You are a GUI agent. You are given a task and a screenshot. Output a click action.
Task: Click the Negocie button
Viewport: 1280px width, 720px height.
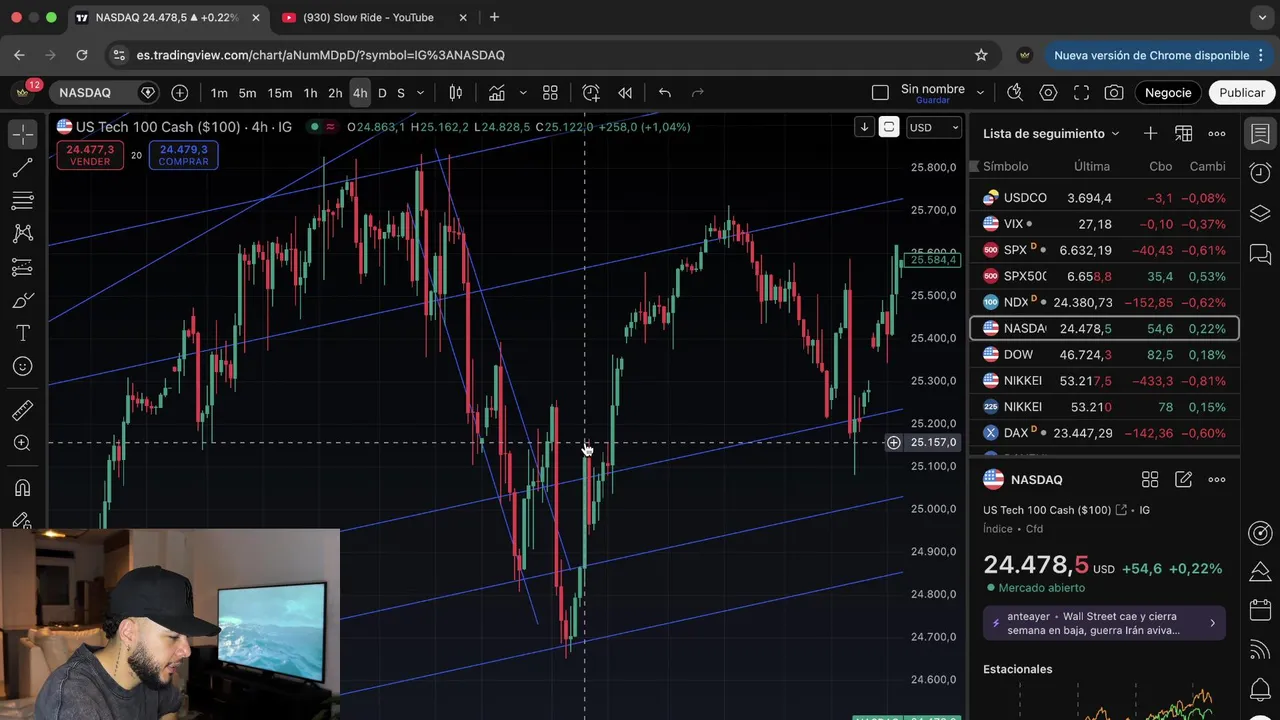click(1168, 93)
